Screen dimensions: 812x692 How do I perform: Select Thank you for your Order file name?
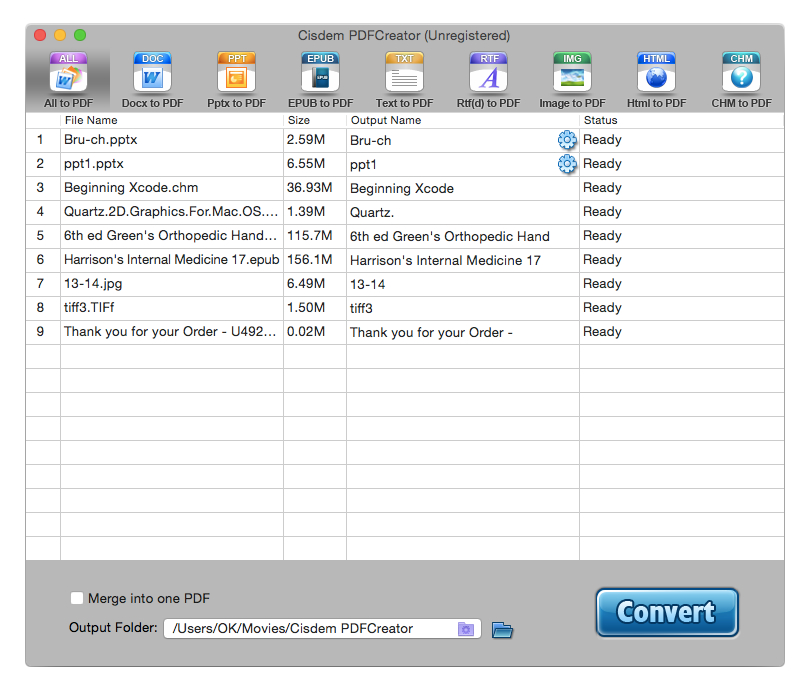tap(170, 331)
